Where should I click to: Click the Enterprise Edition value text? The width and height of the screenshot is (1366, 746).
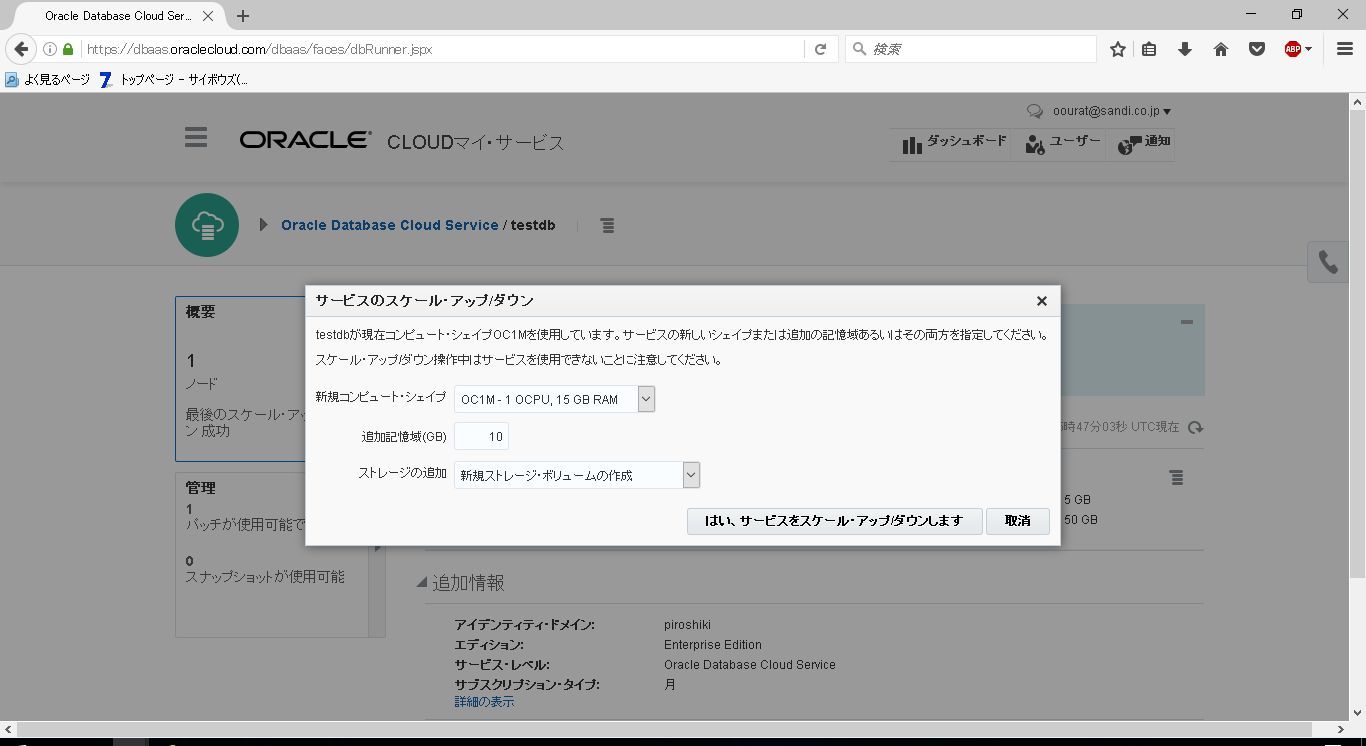coord(713,645)
